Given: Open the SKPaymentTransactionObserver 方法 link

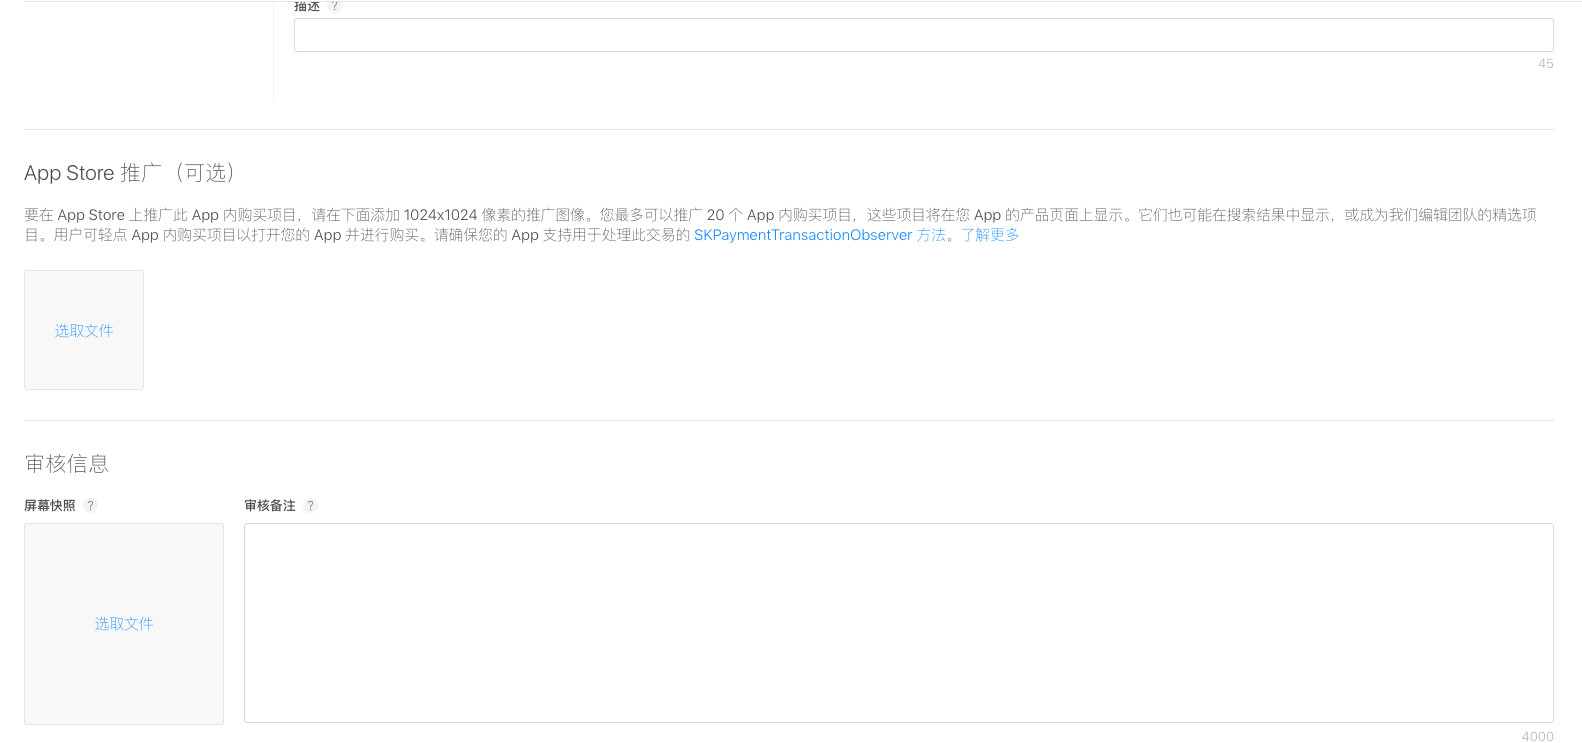Looking at the screenshot, I should [x=819, y=235].
